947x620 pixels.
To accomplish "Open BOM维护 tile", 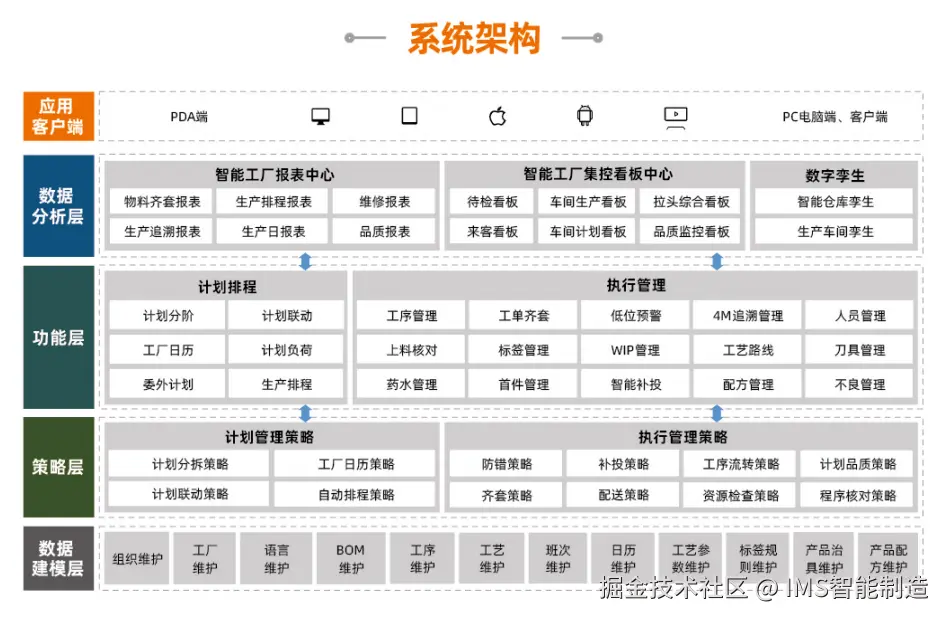I will coord(350,558).
